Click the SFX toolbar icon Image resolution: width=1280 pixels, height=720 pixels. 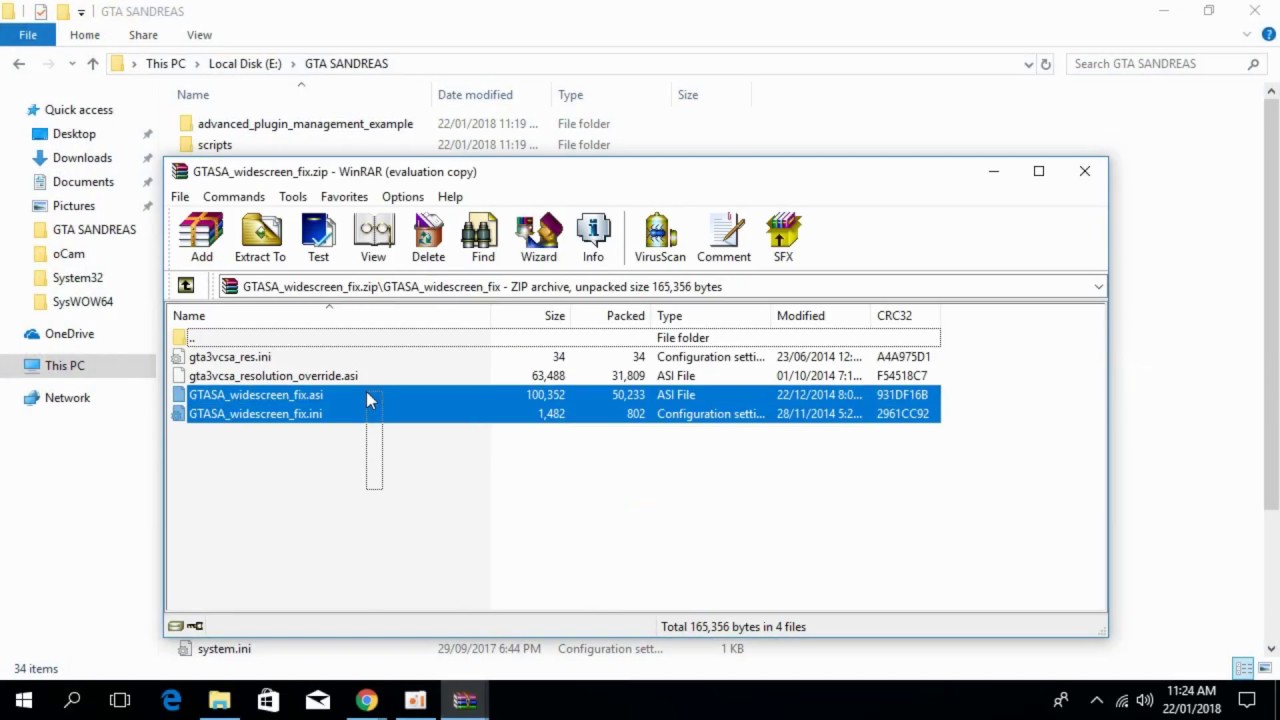pyautogui.click(x=783, y=238)
